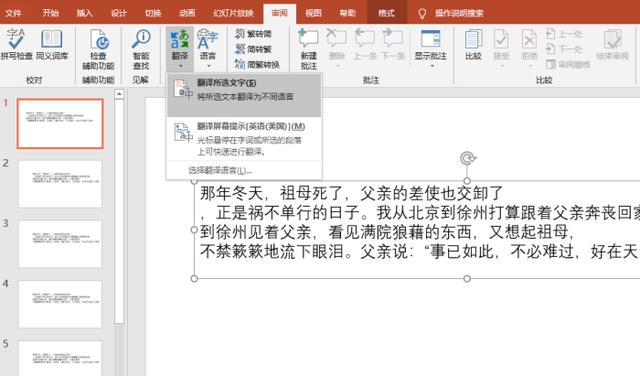Click the 删除 comment icon
640x376 pixels.
coord(337,39)
